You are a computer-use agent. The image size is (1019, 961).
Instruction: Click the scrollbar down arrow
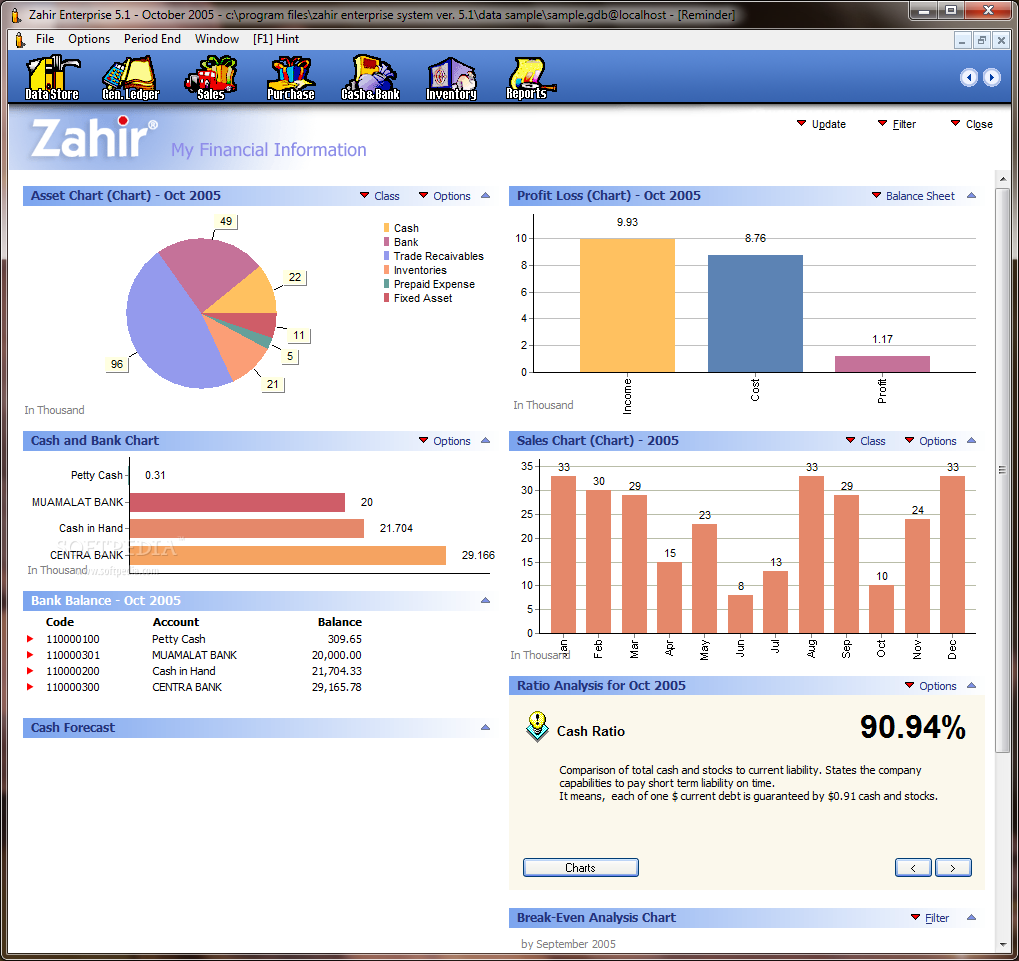coord(1002,945)
